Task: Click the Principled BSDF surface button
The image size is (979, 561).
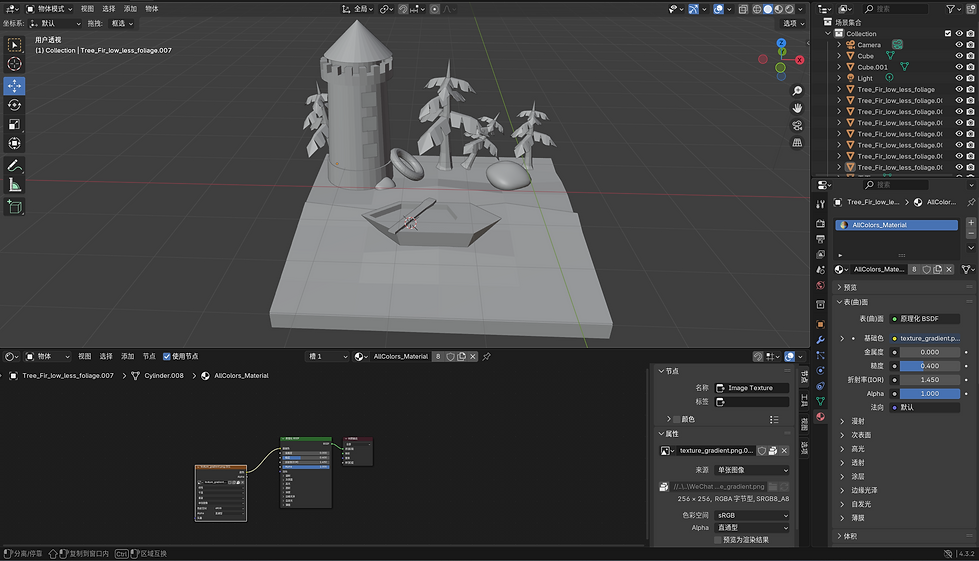Action: click(925, 319)
